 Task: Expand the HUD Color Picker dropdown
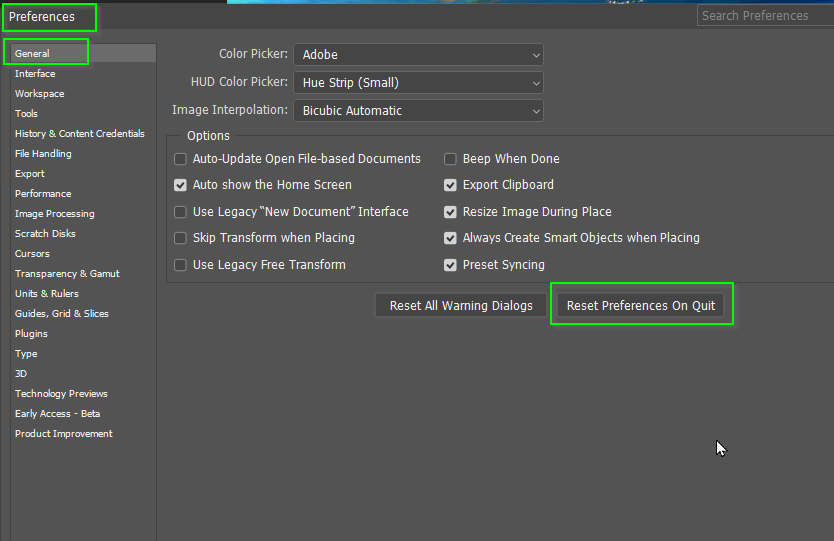pyautogui.click(x=418, y=83)
